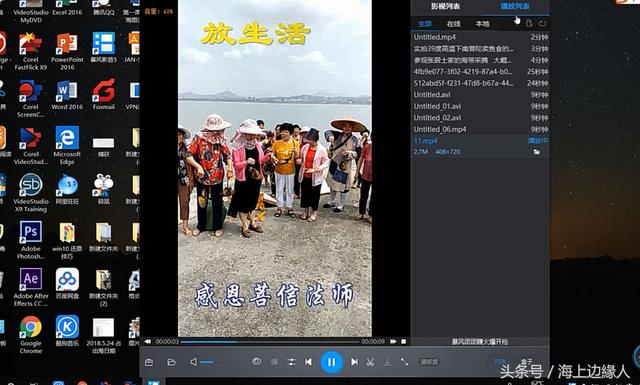Select Untitled_02.avi in the playlist

tap(480, 118)
